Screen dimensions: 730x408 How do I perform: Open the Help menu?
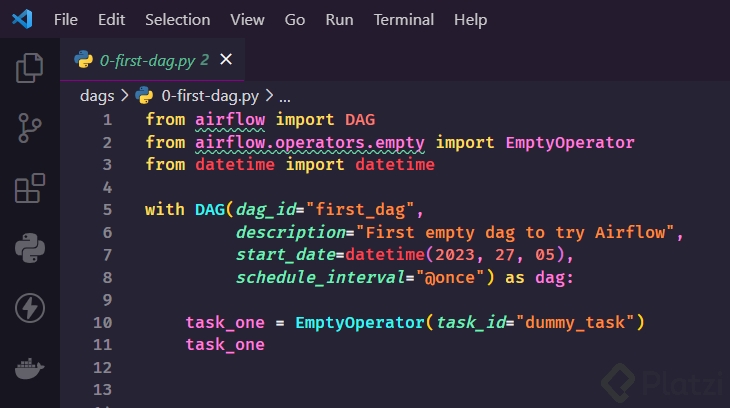pos(471,20)
